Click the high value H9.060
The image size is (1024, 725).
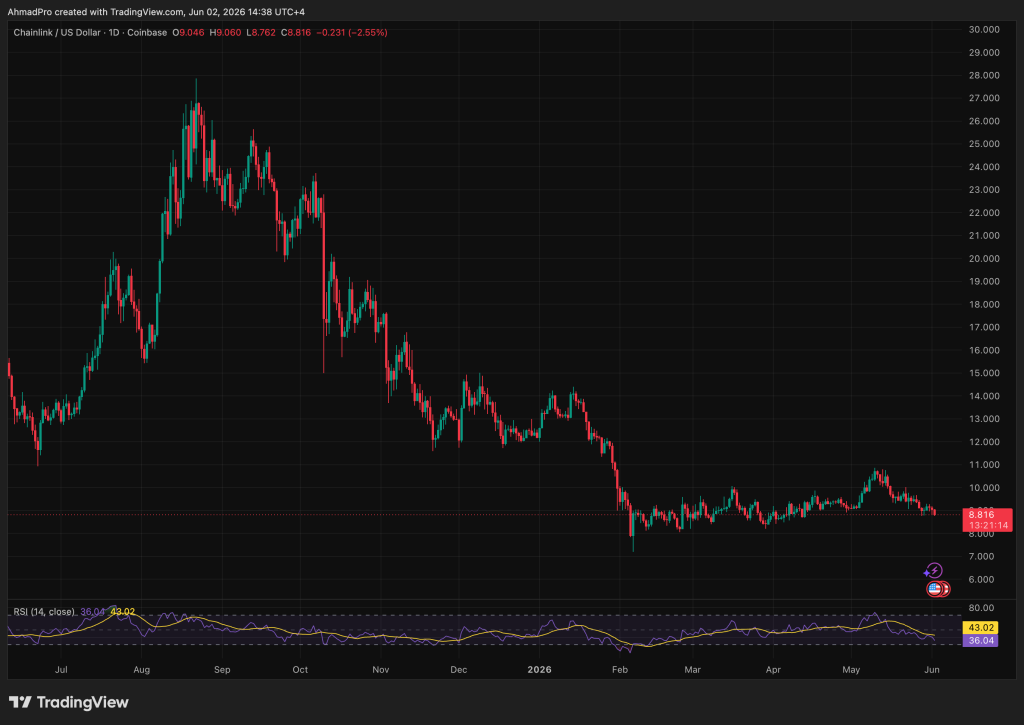tap(225, 32)
